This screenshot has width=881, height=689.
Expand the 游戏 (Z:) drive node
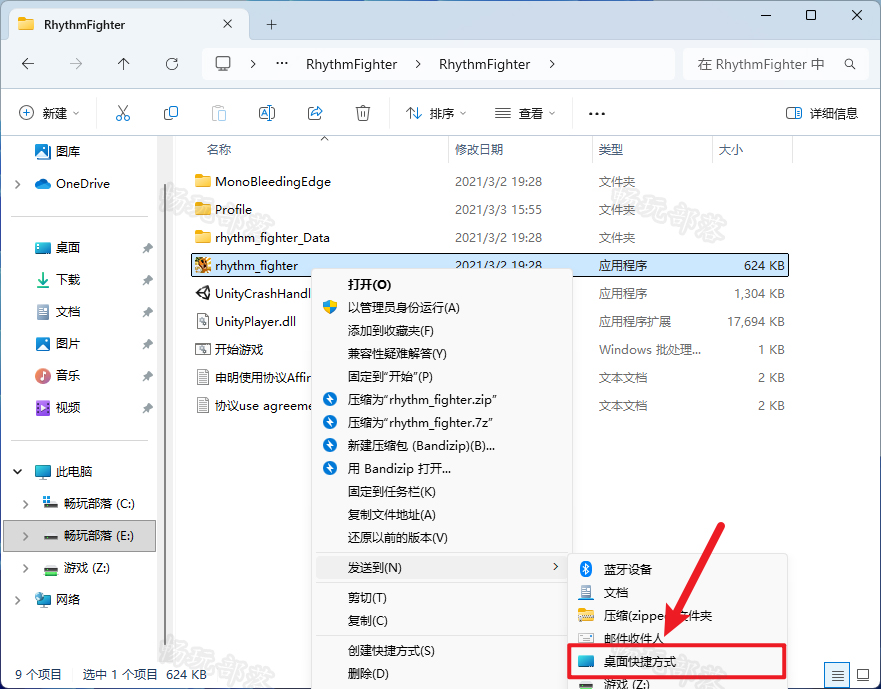point(25,568)
